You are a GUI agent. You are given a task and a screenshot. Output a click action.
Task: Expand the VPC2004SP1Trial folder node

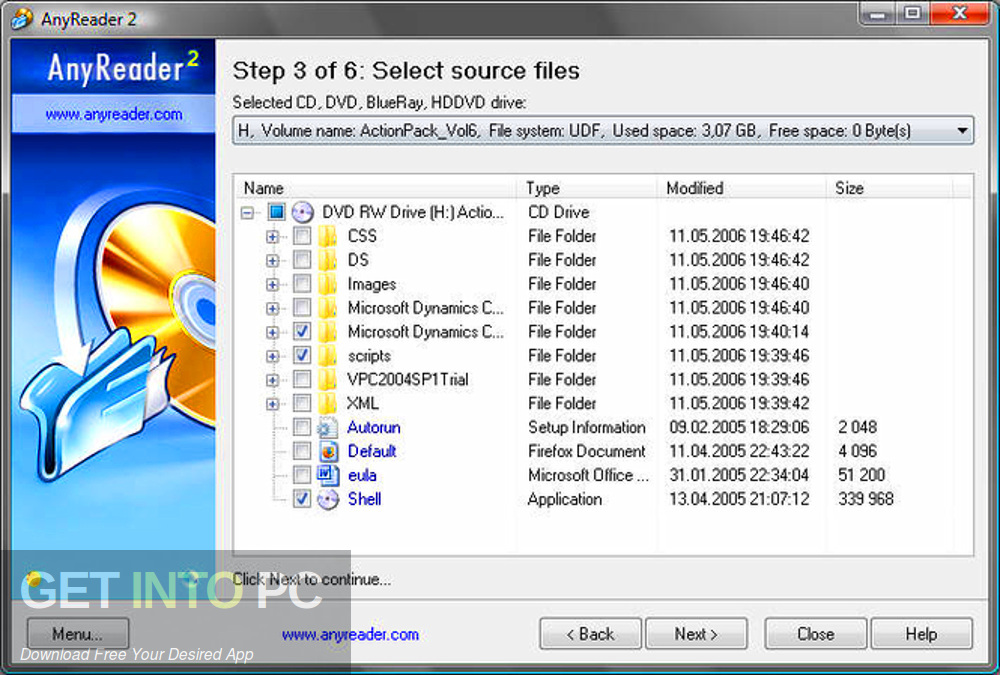272,380
